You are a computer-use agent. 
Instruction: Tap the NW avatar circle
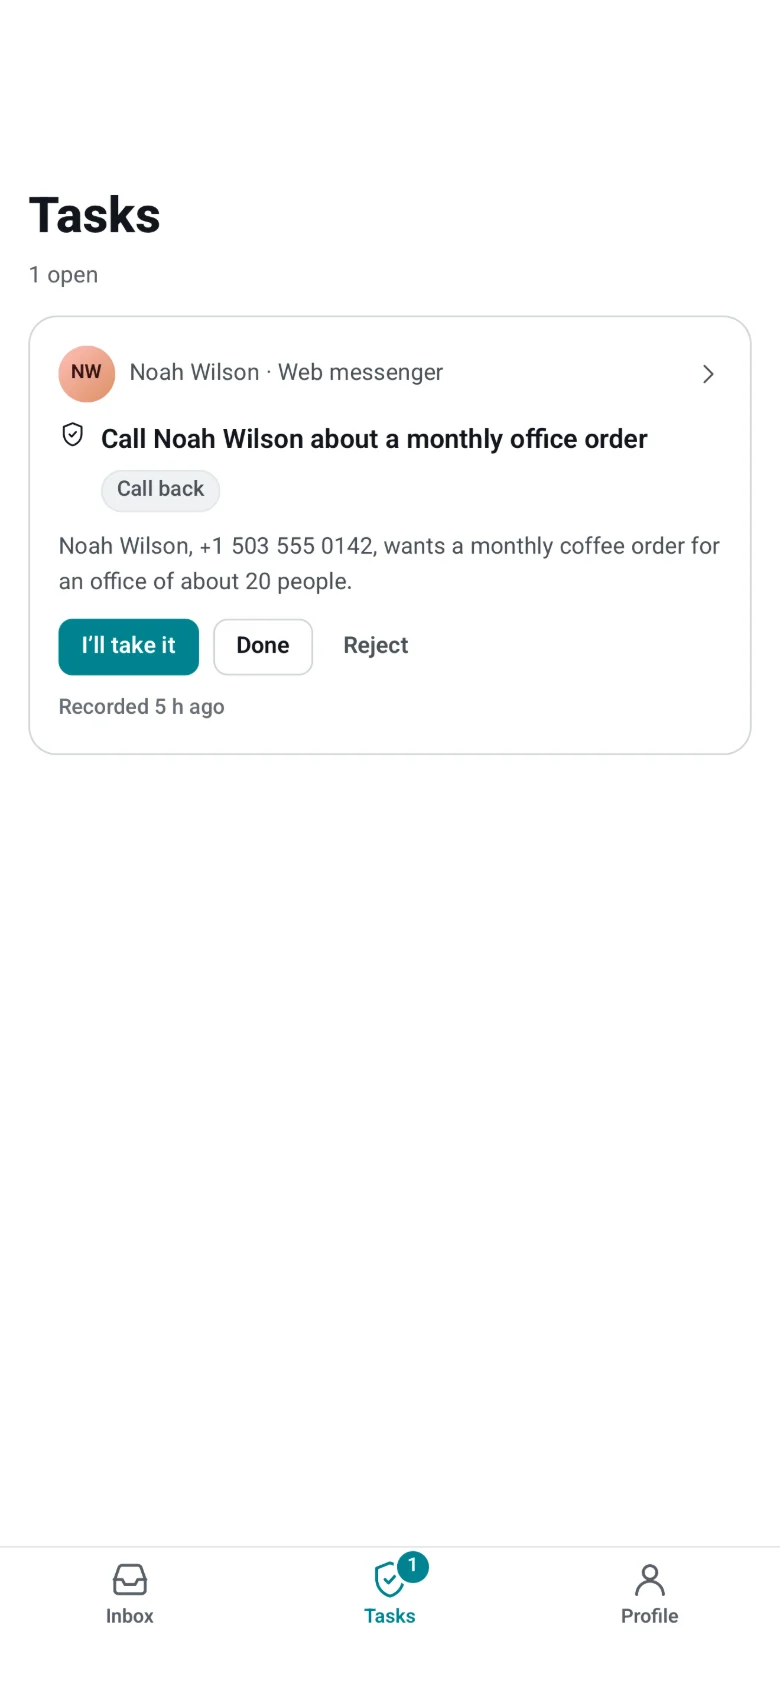87,373
